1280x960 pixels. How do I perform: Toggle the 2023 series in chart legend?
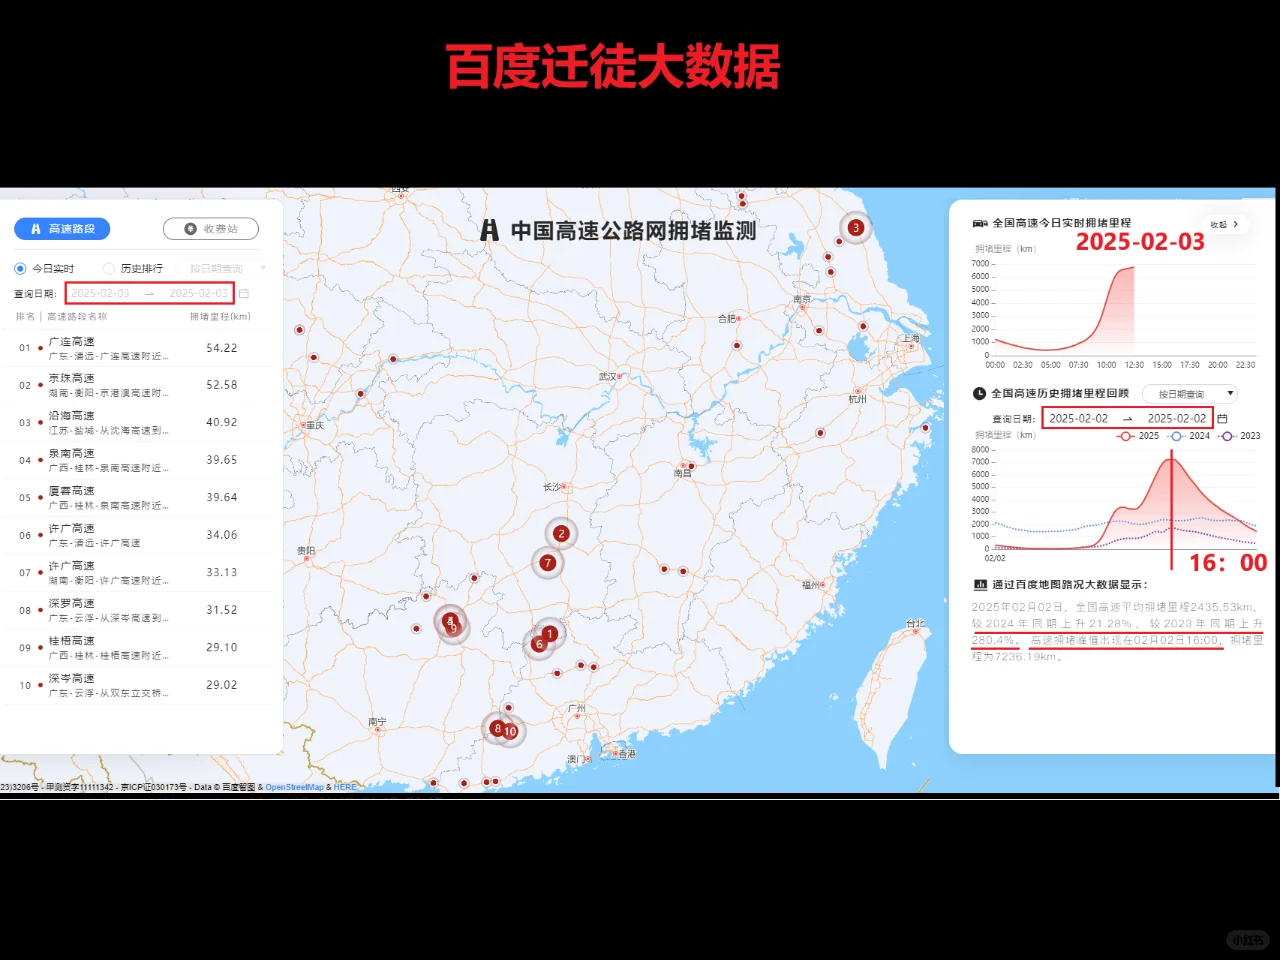1240,435
